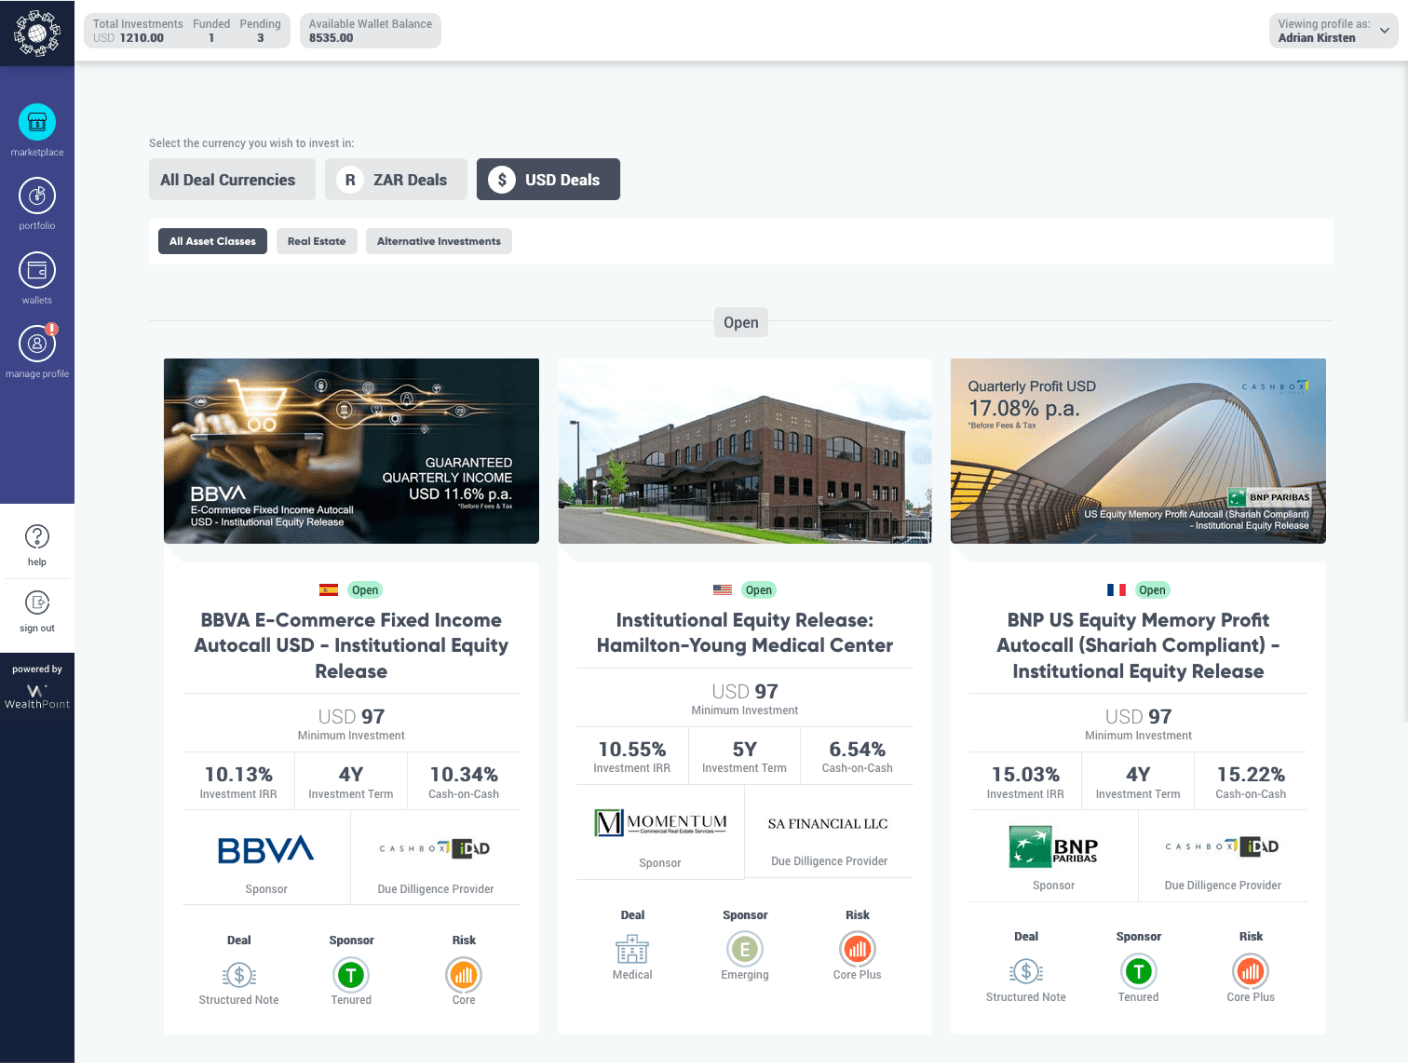1408x1063 pixels.
Task: Click the Medical deal icon on Hamilton-Young card
Action: click(x=632, y=949)
